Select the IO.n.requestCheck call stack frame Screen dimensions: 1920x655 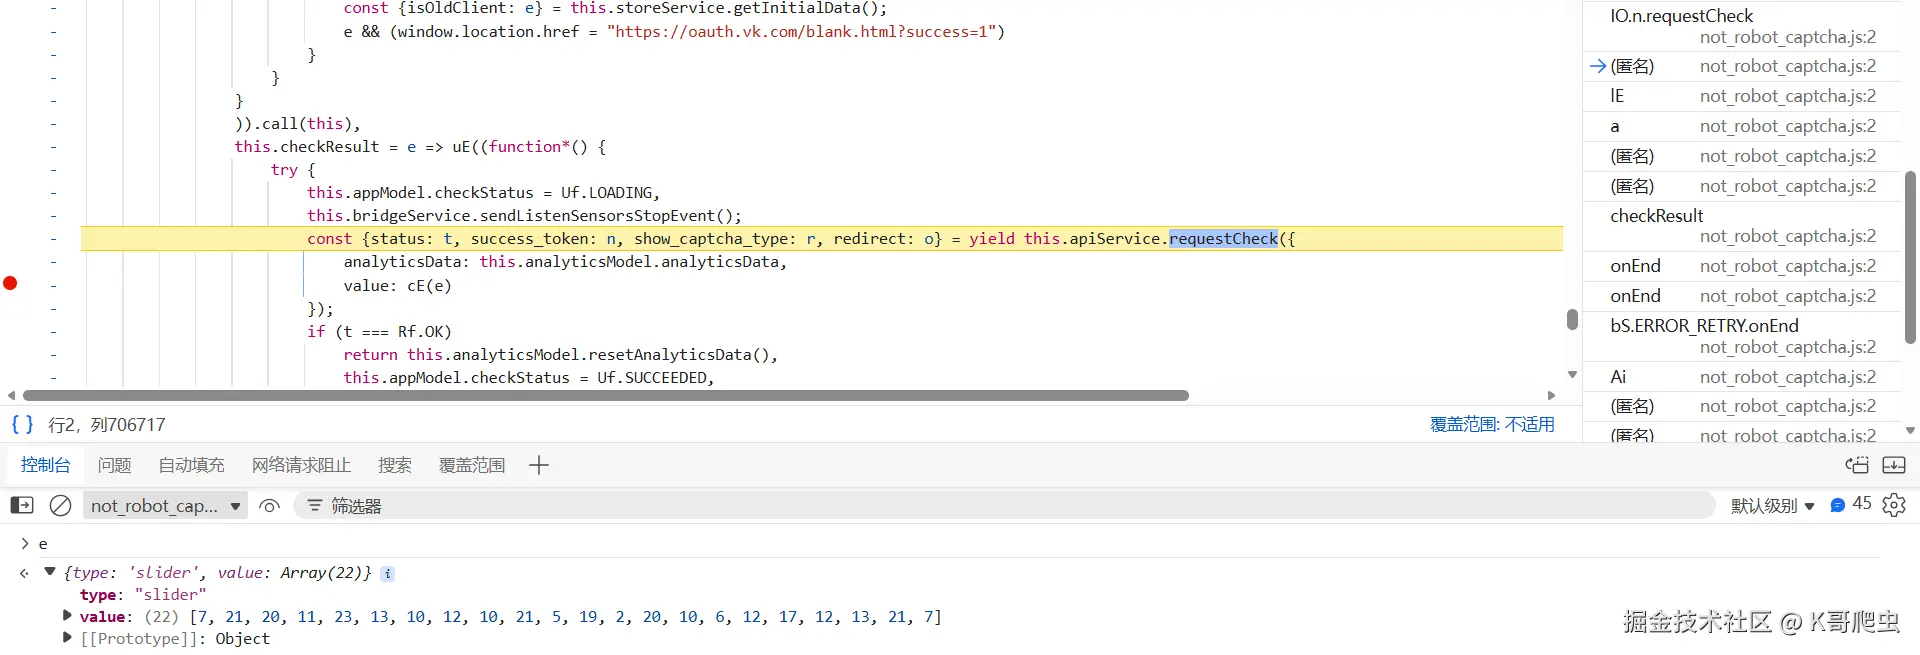1743,26
